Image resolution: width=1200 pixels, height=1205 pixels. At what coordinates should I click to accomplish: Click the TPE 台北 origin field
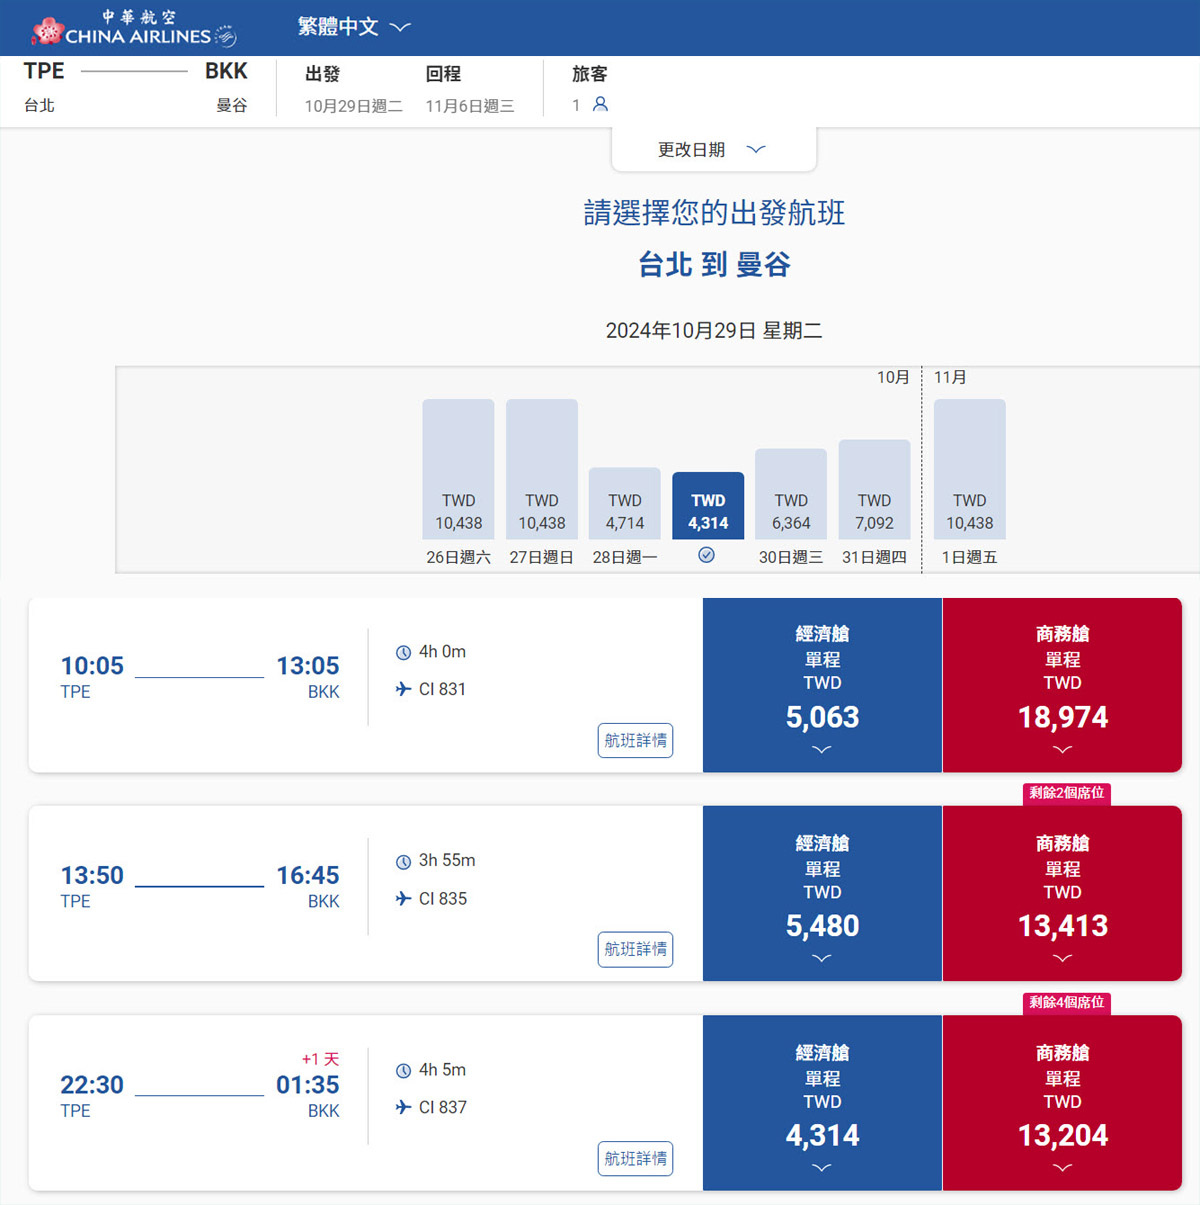click(x=44, y=87)
